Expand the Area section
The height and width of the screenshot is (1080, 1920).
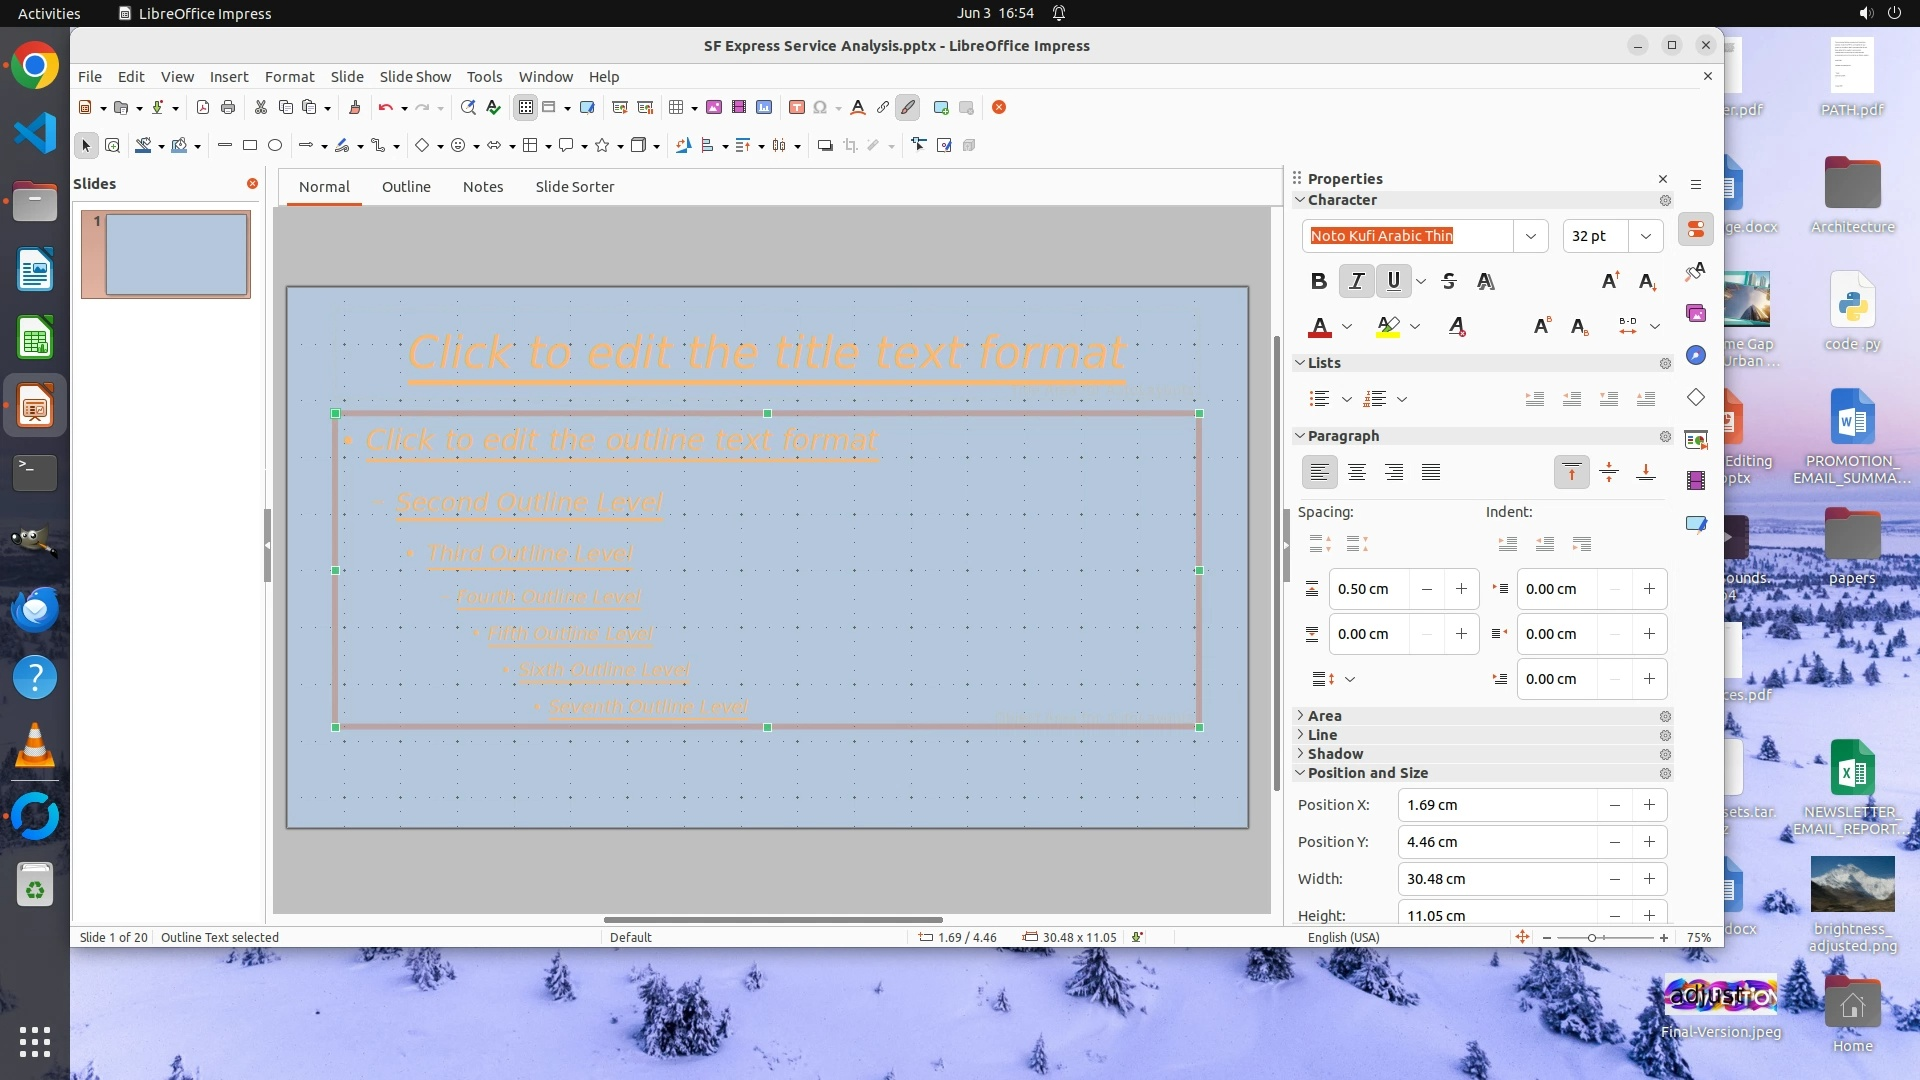click(x=1324, y=716)
